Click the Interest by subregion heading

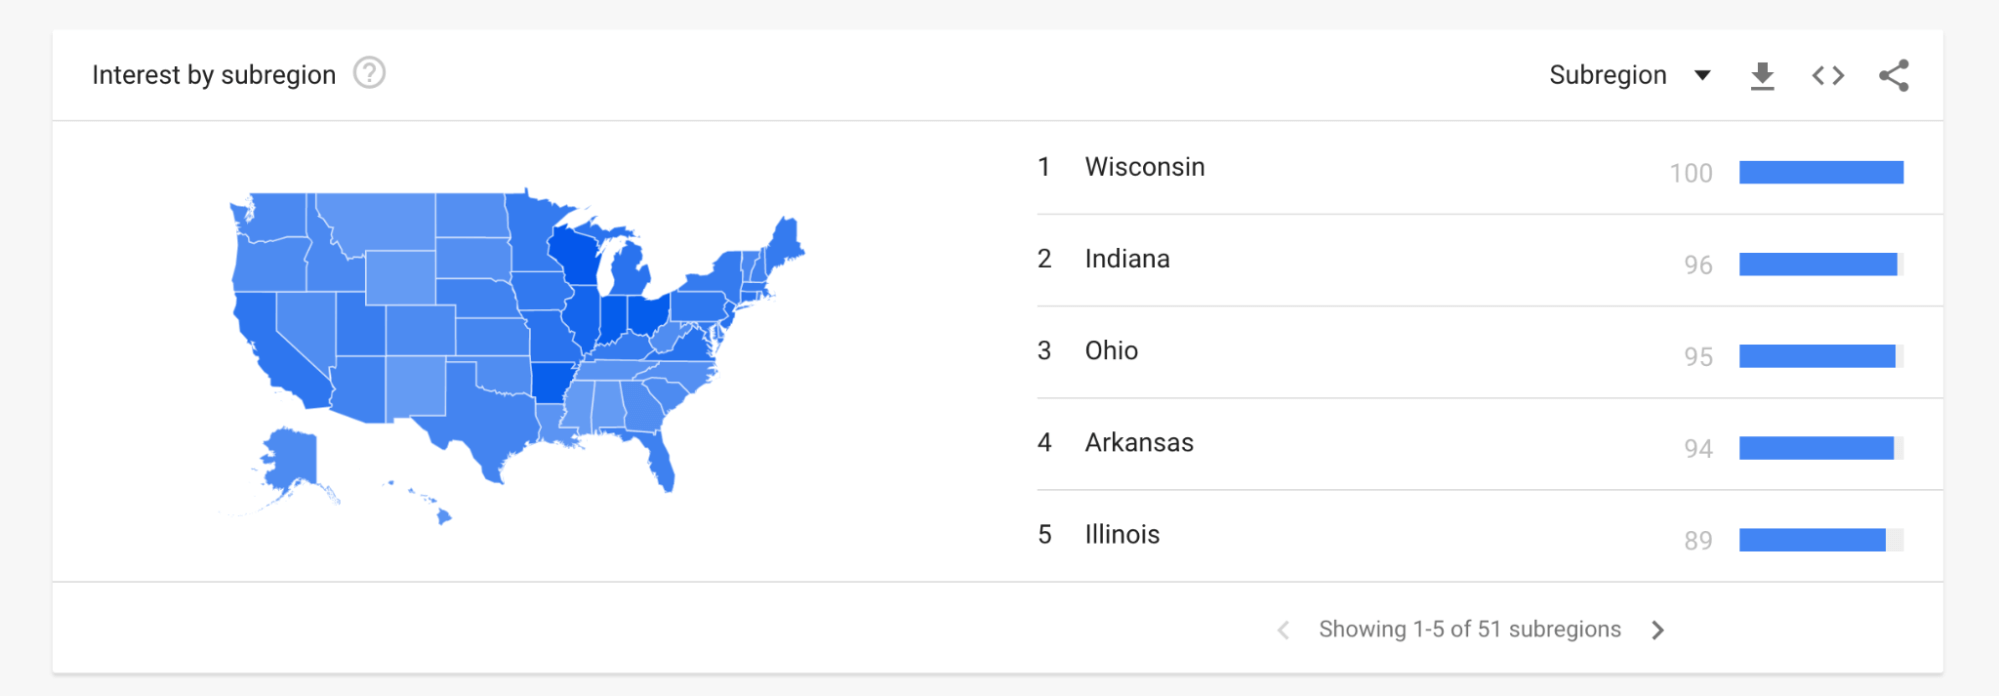pyautogui.click(x=214, y=76)
